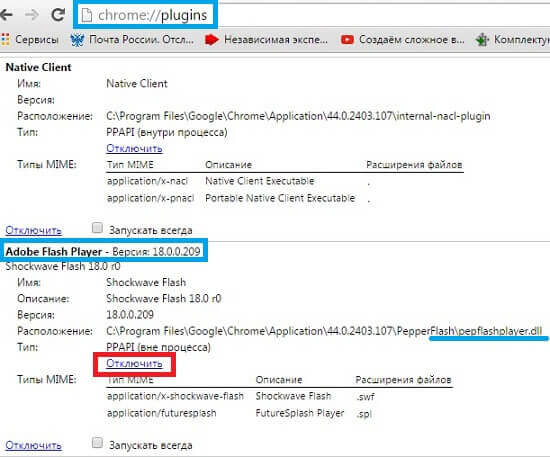This screenshot has width=550, height=457.
Task: Select the Native Client heading
Action: (x=38, y=67)
